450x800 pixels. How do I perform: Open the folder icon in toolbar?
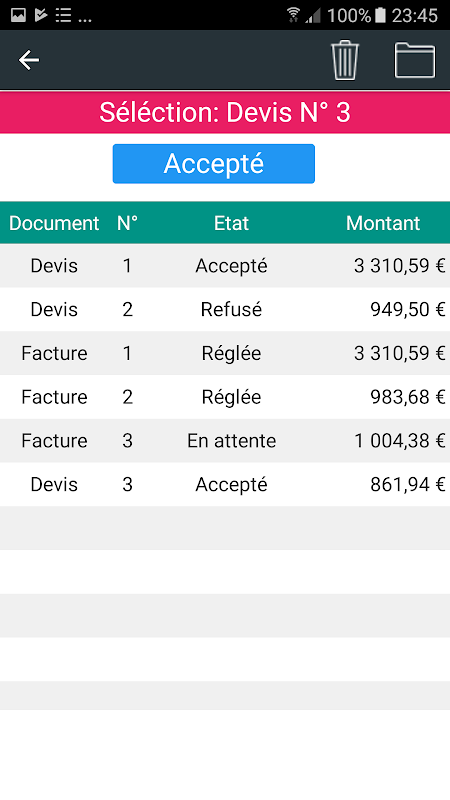coord(415,60)
